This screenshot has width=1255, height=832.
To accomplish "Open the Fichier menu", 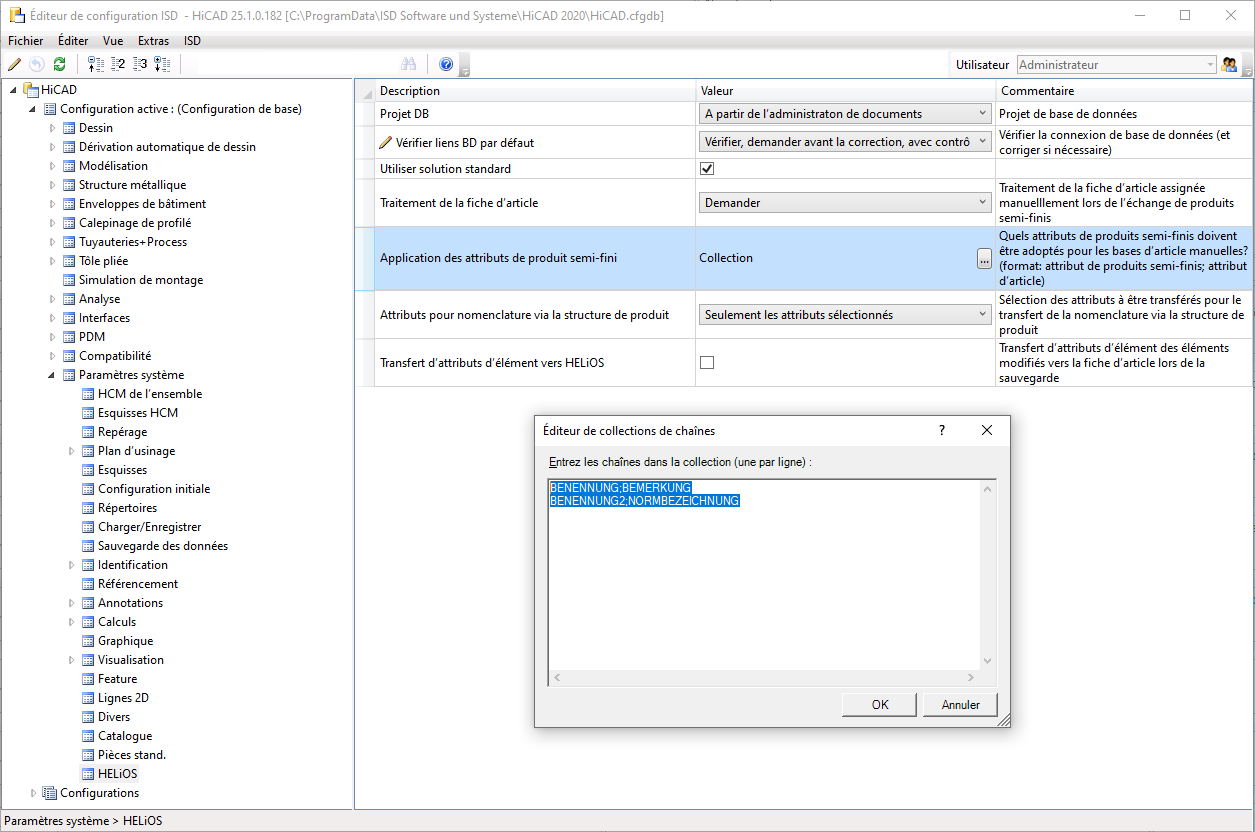I will pos(25,41).
